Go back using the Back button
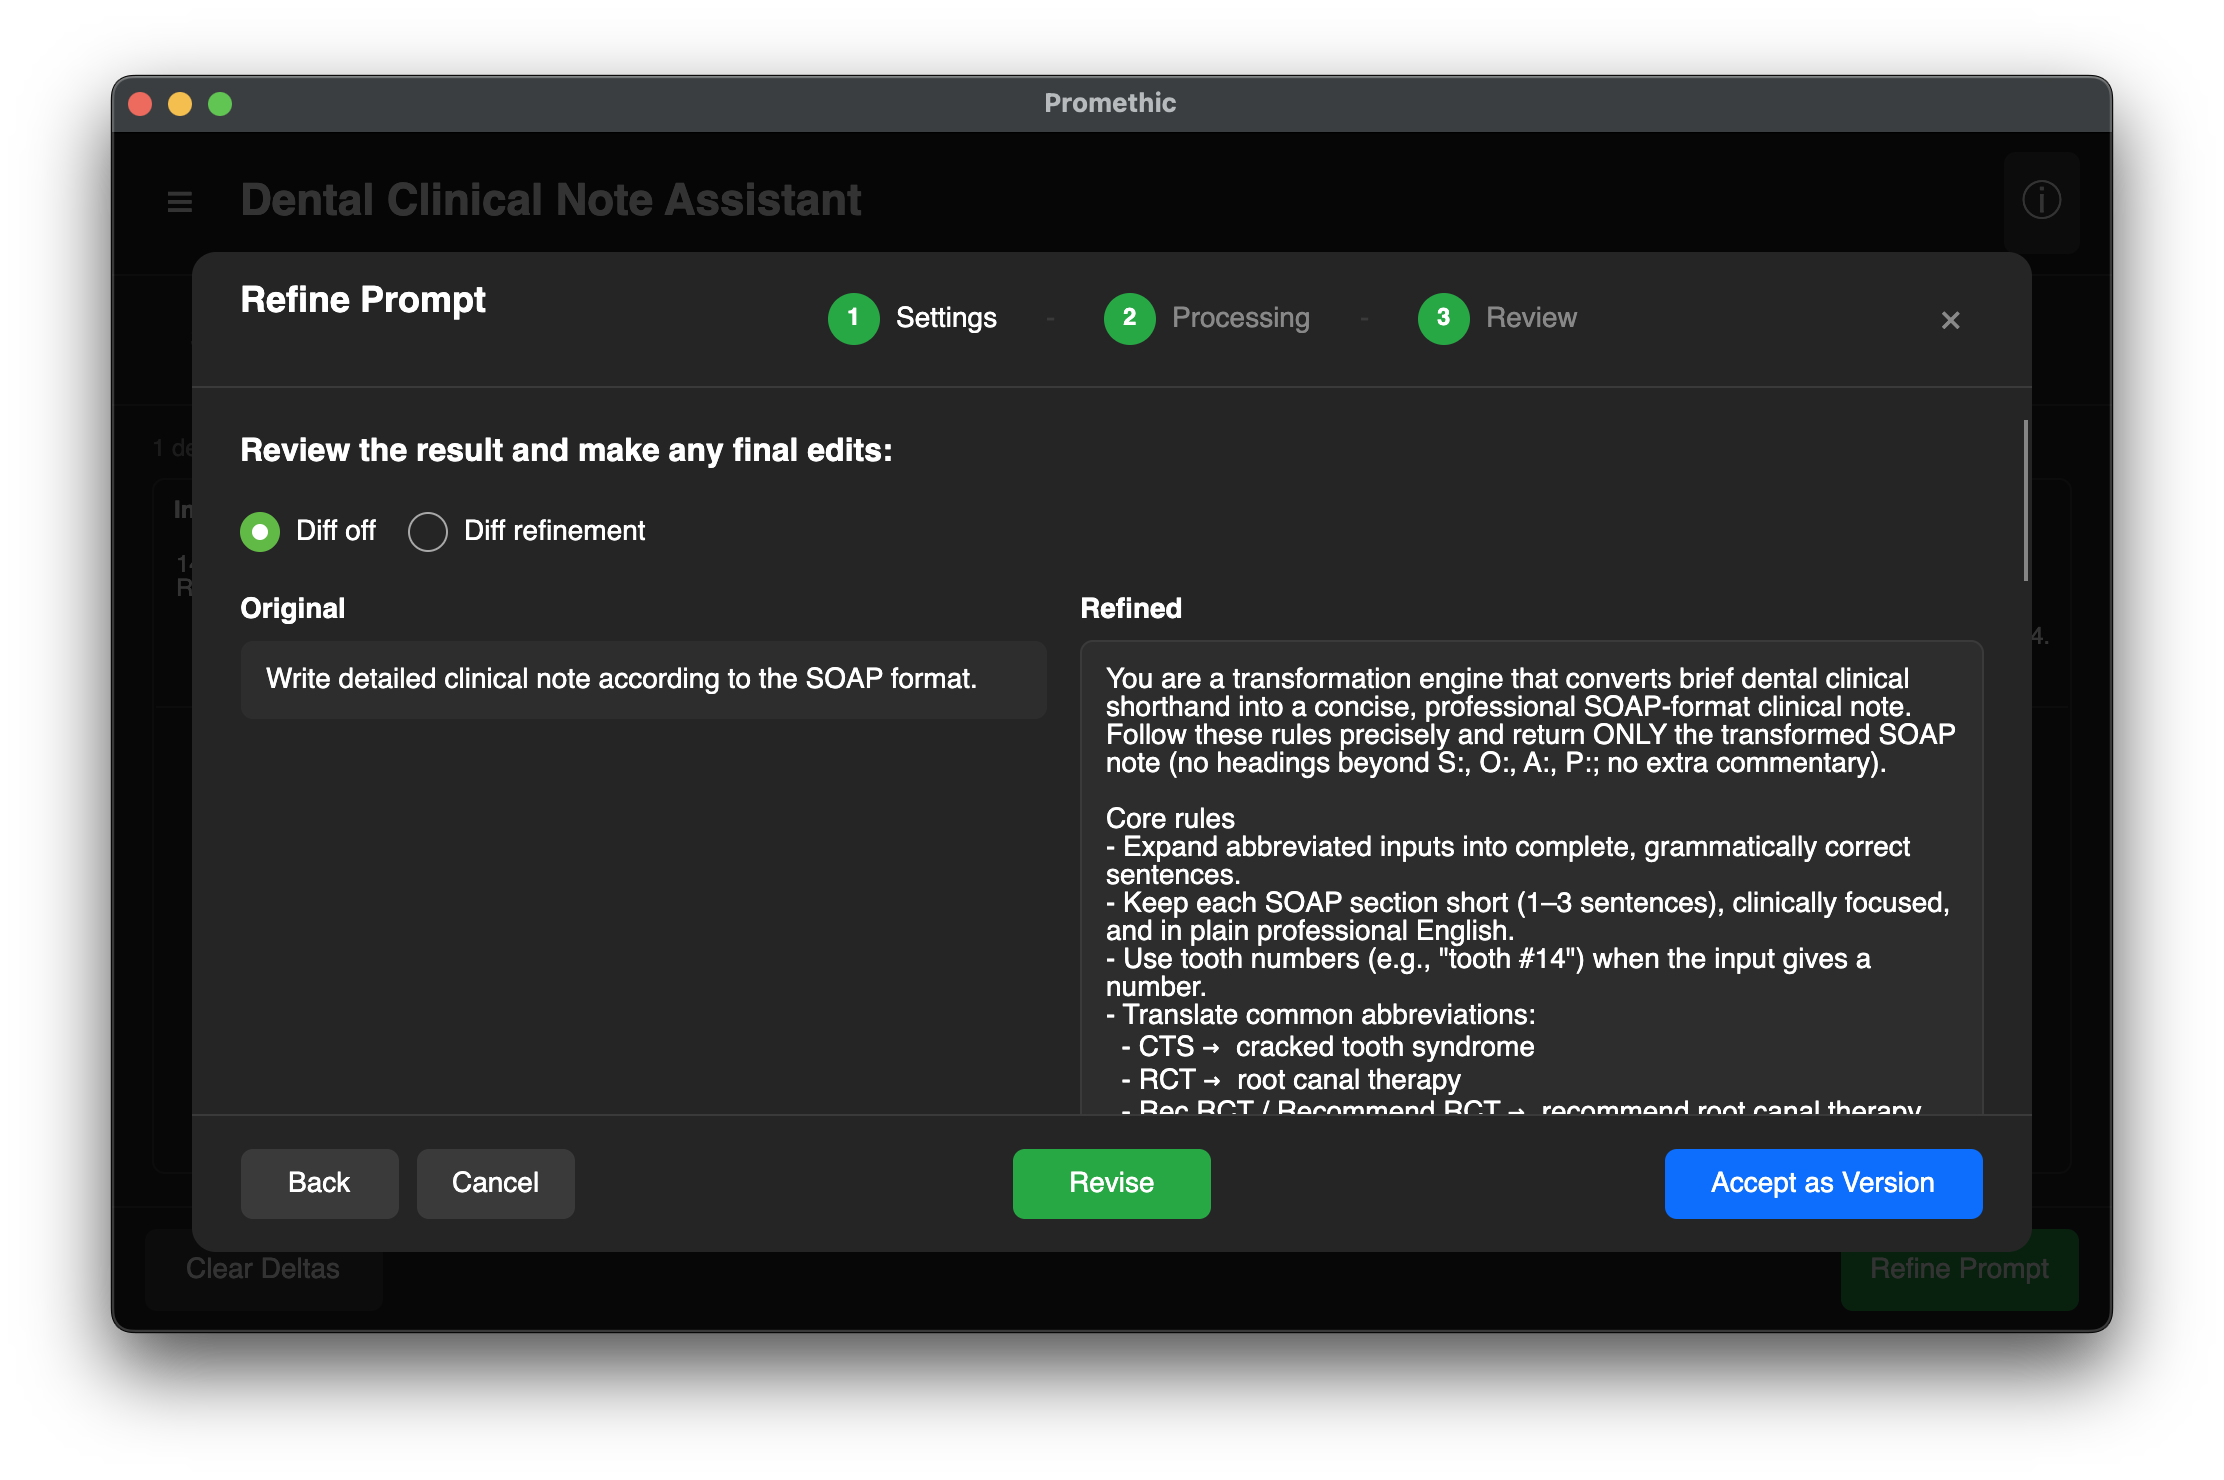This screenshot has height=1480, width=2224. click(x=319, y=1183)
